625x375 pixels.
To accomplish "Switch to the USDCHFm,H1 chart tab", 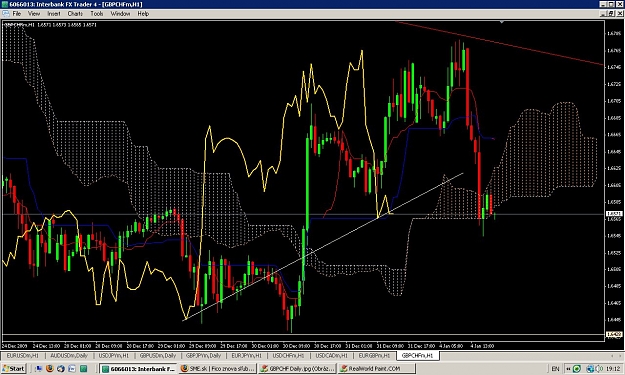I will point(288,355).
